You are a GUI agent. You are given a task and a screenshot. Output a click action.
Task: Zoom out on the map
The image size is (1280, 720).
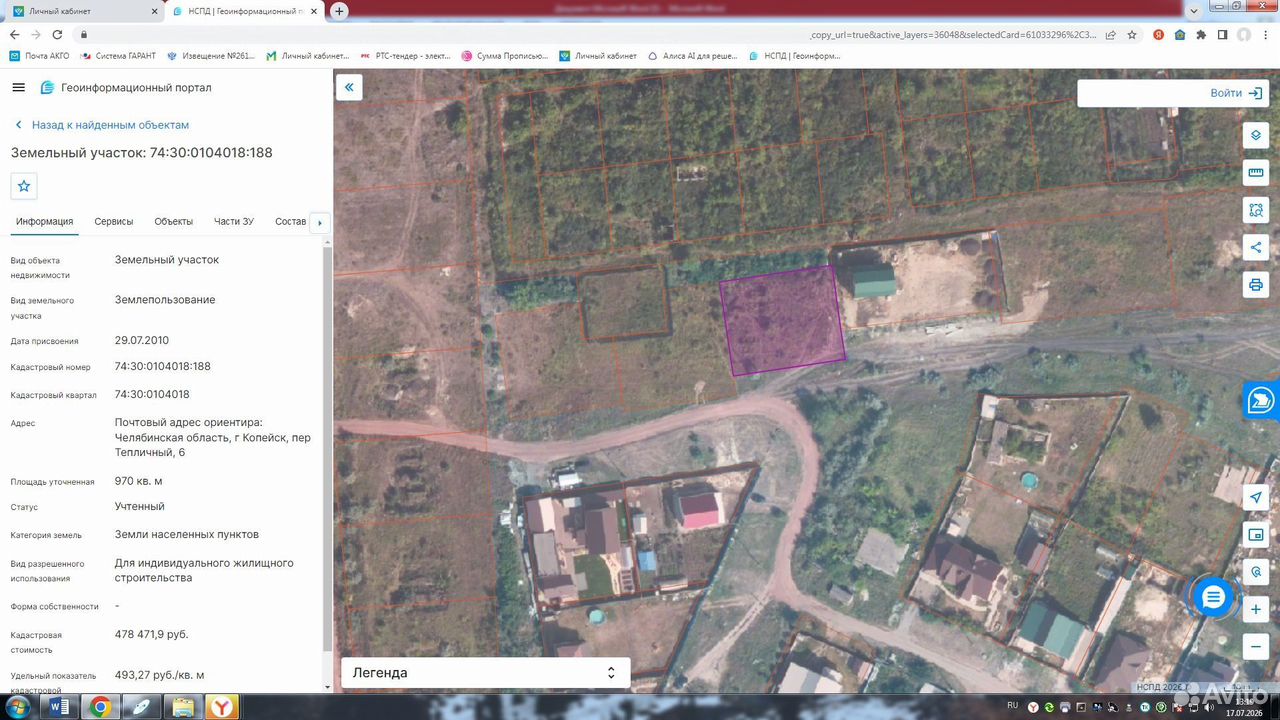(1256, 646)
